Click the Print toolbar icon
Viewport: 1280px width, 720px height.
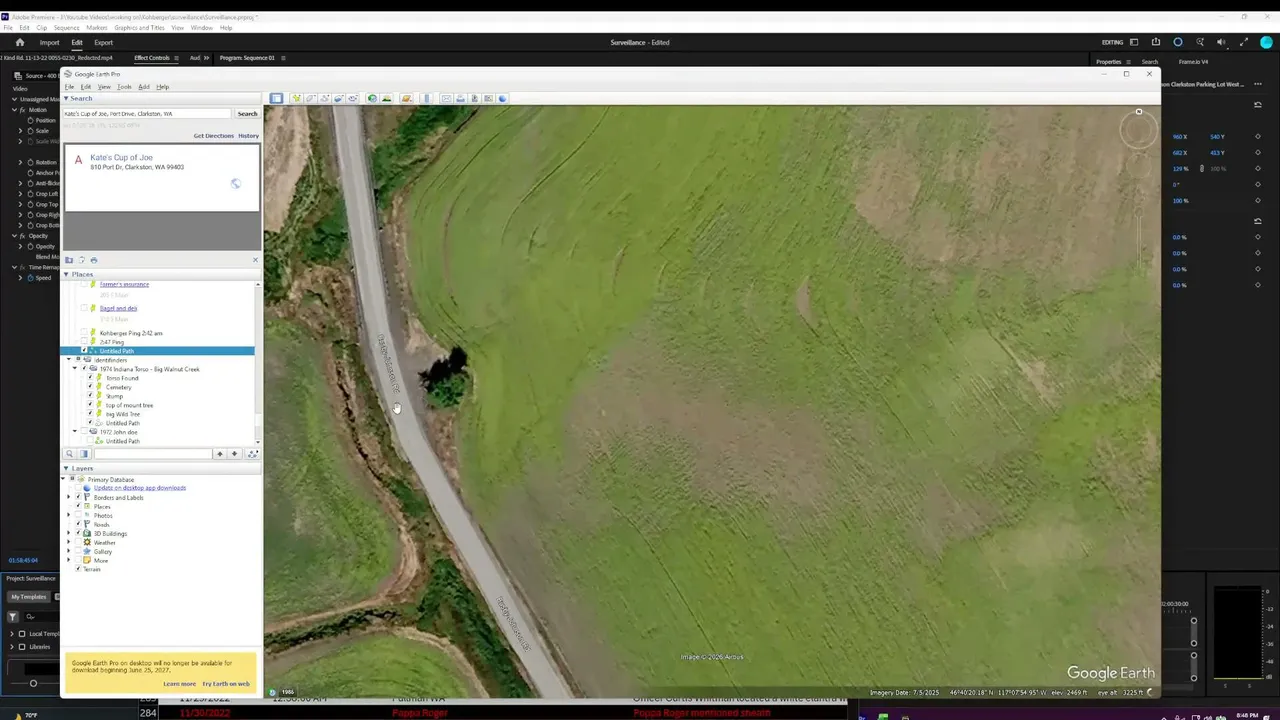(460, 98)
